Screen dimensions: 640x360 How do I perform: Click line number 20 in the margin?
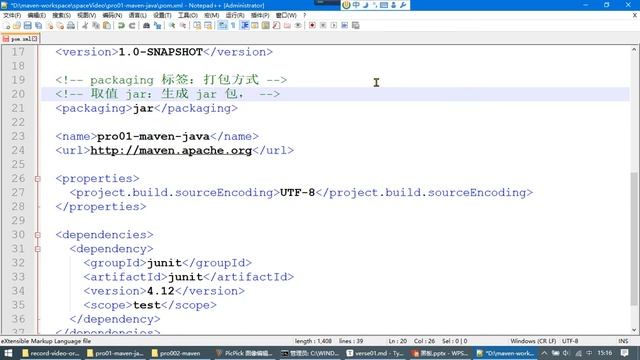pyautogui.click(x=18, y=94)
